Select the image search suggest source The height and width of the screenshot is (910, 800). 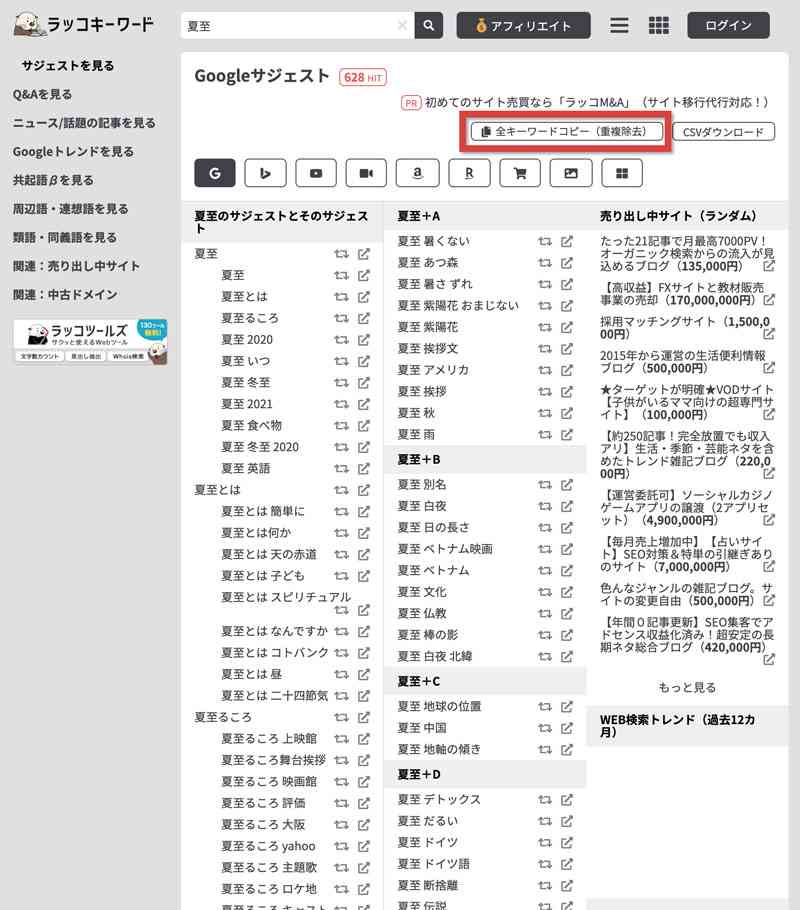[x=570, y=173]
